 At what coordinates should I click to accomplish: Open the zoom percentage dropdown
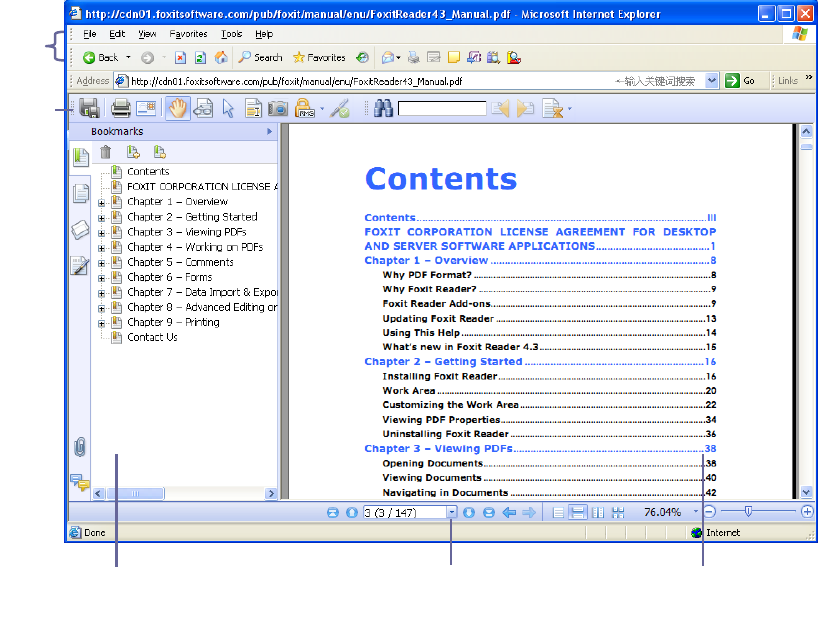tap(695, 512)
